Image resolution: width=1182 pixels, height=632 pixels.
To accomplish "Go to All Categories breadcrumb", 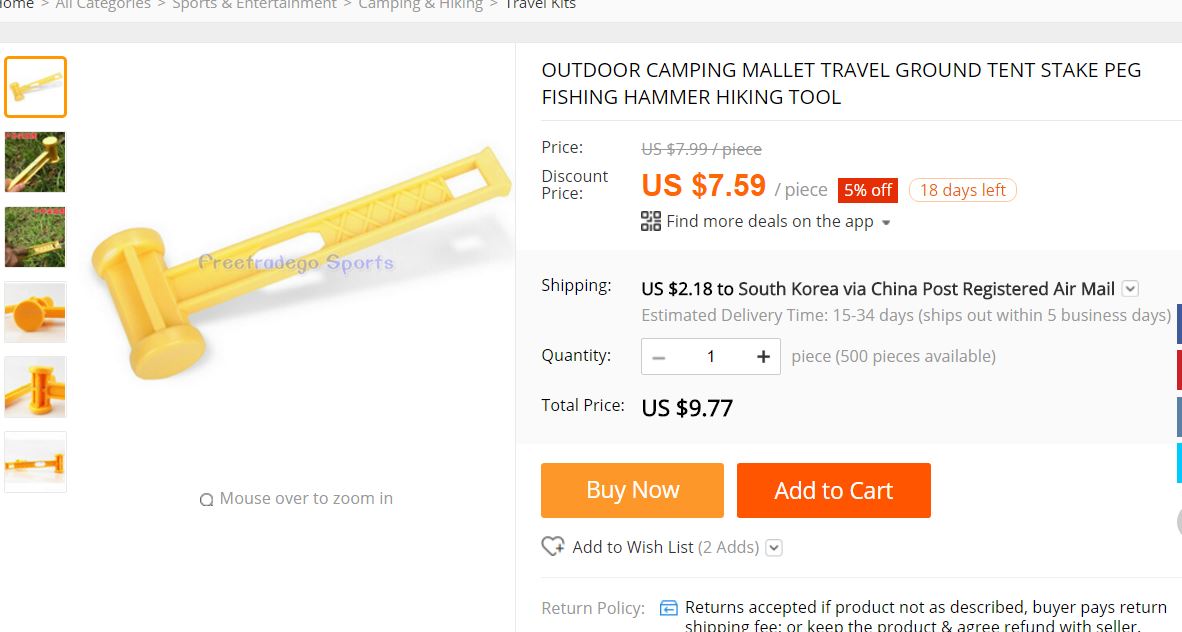I will pos(103,5).
